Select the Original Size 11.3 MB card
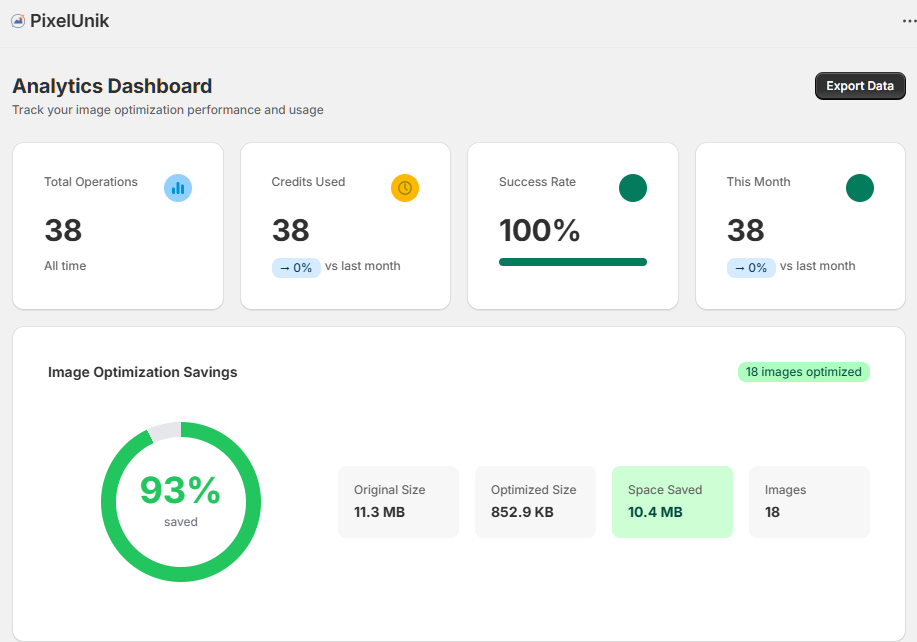 pos(398,502)
